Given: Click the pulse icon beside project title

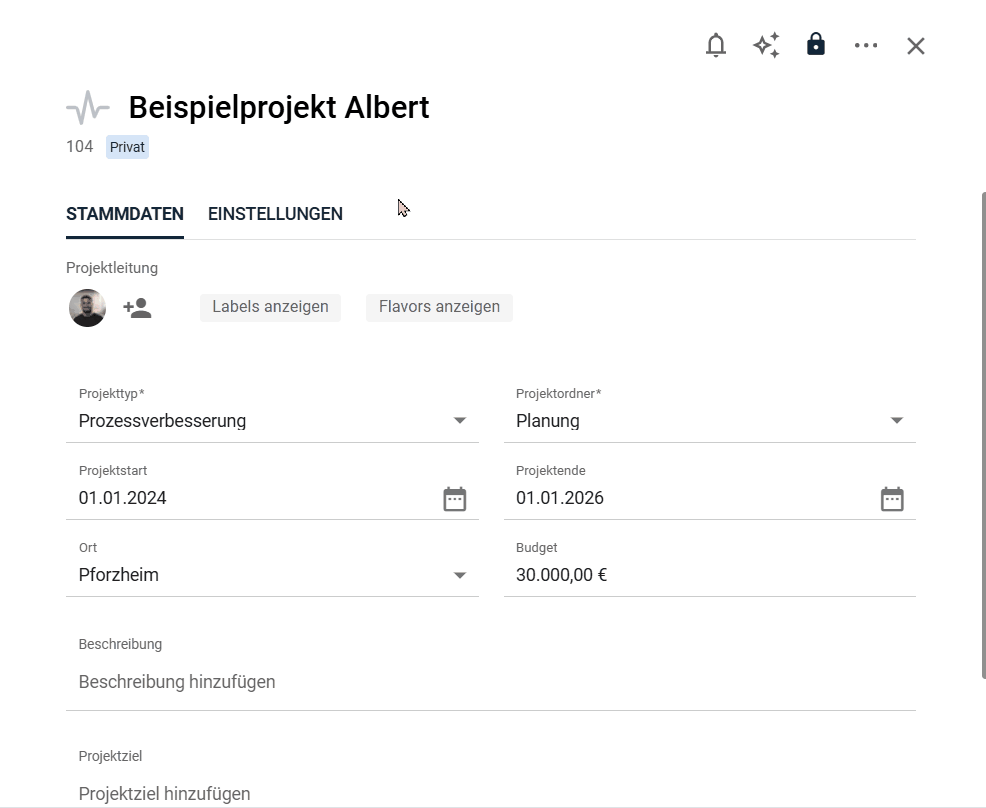Looking at the screenshot, I should click(88, 107).
